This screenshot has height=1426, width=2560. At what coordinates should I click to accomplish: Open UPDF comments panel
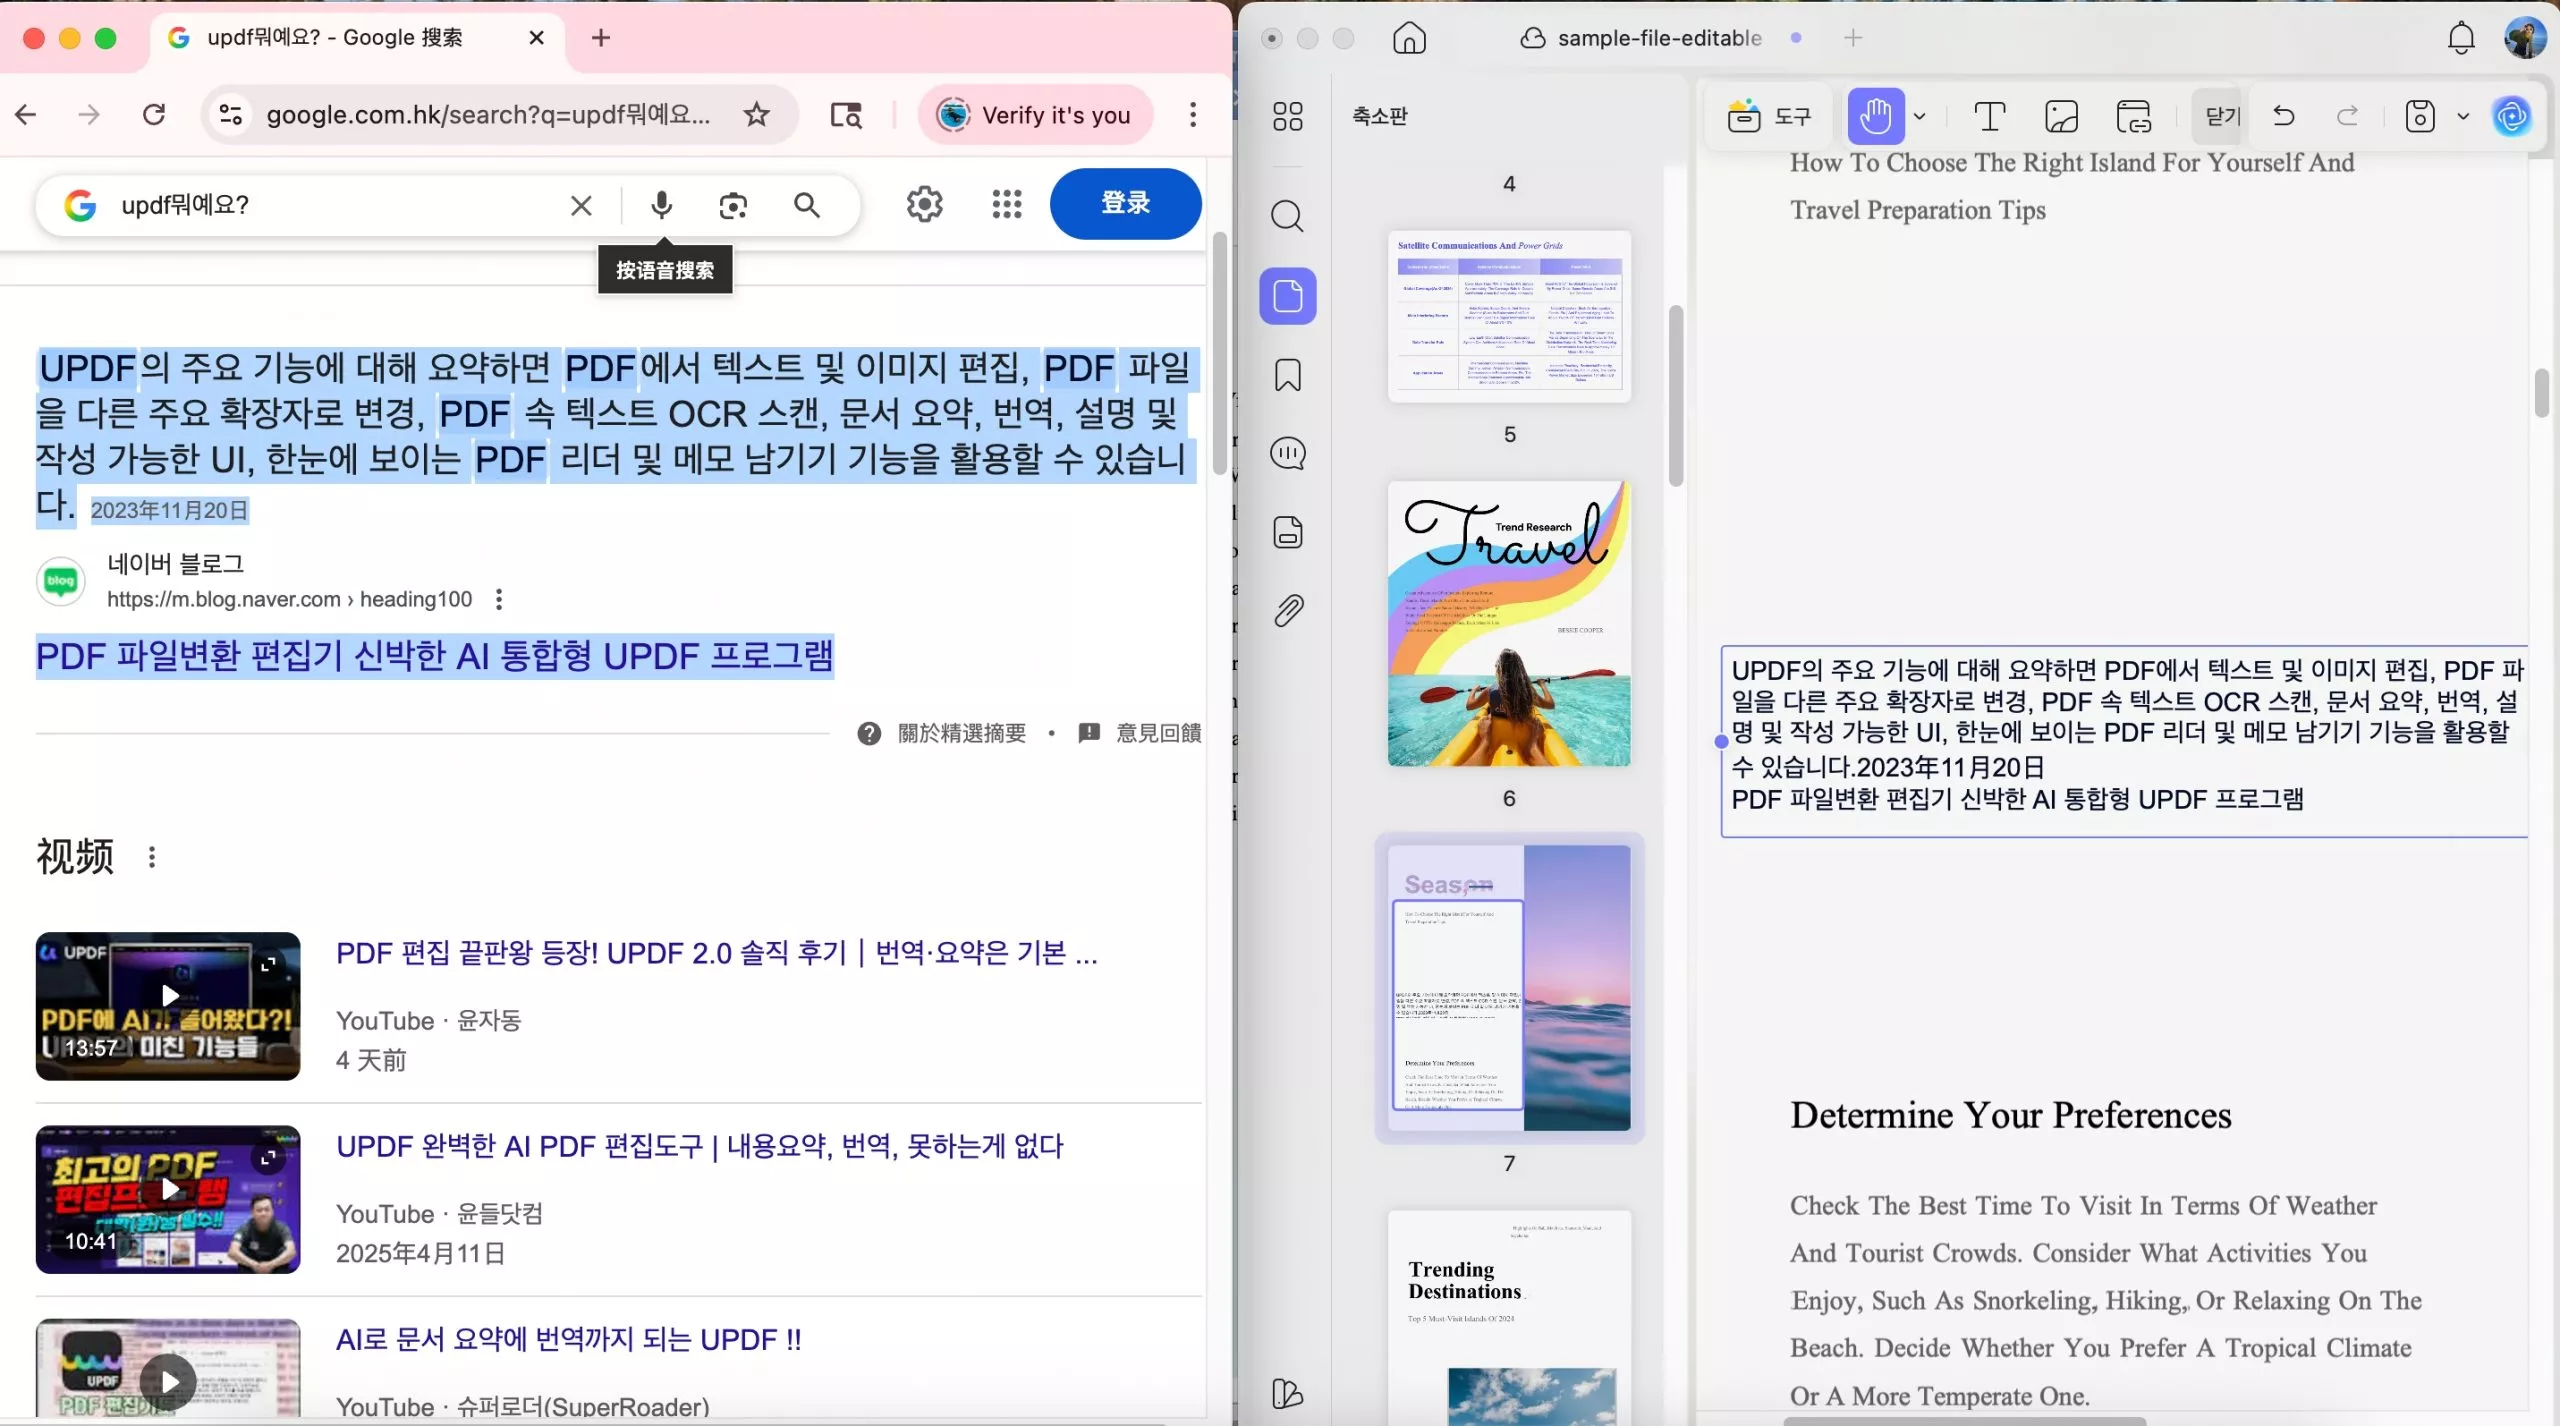(1288, 453)
